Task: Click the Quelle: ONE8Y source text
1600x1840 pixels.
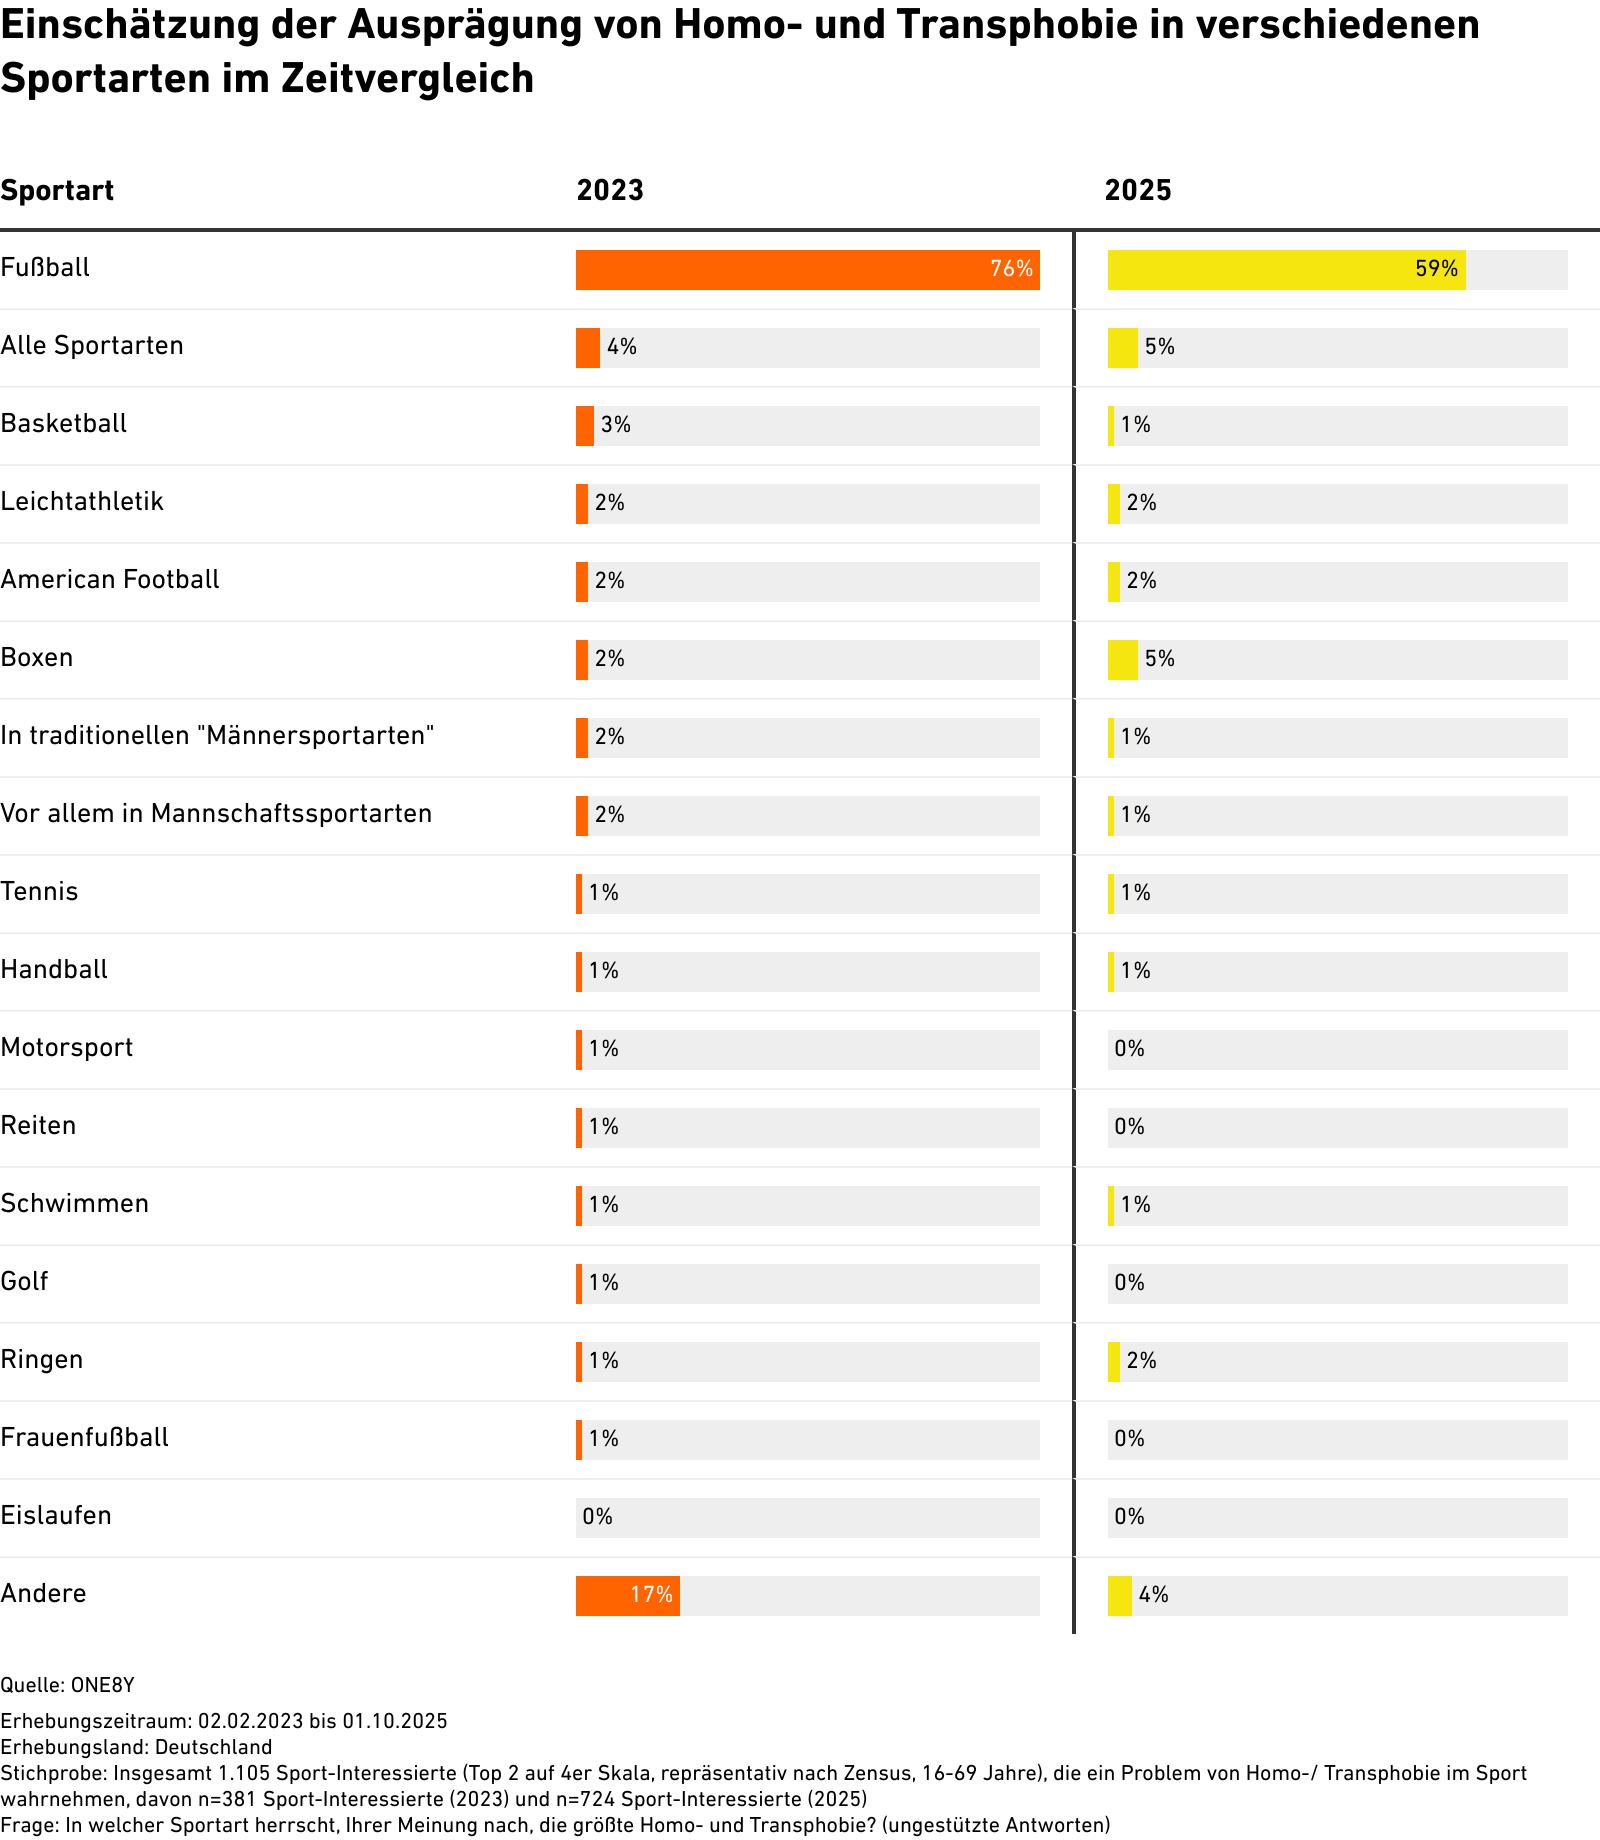Action: click(x=67, y=1685)
